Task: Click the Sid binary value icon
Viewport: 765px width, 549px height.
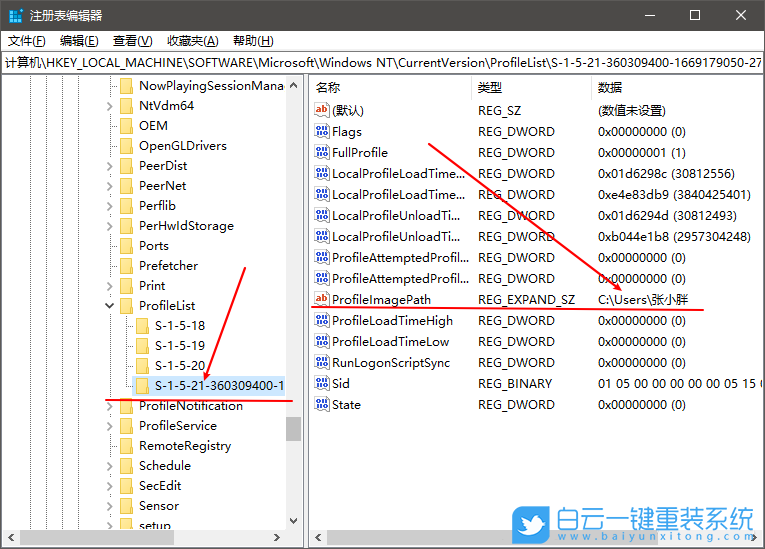Action: (x=322, y=383)
